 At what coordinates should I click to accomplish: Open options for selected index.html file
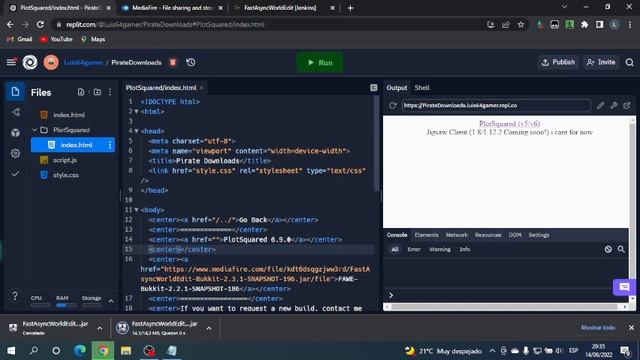(x=110, y=145)
